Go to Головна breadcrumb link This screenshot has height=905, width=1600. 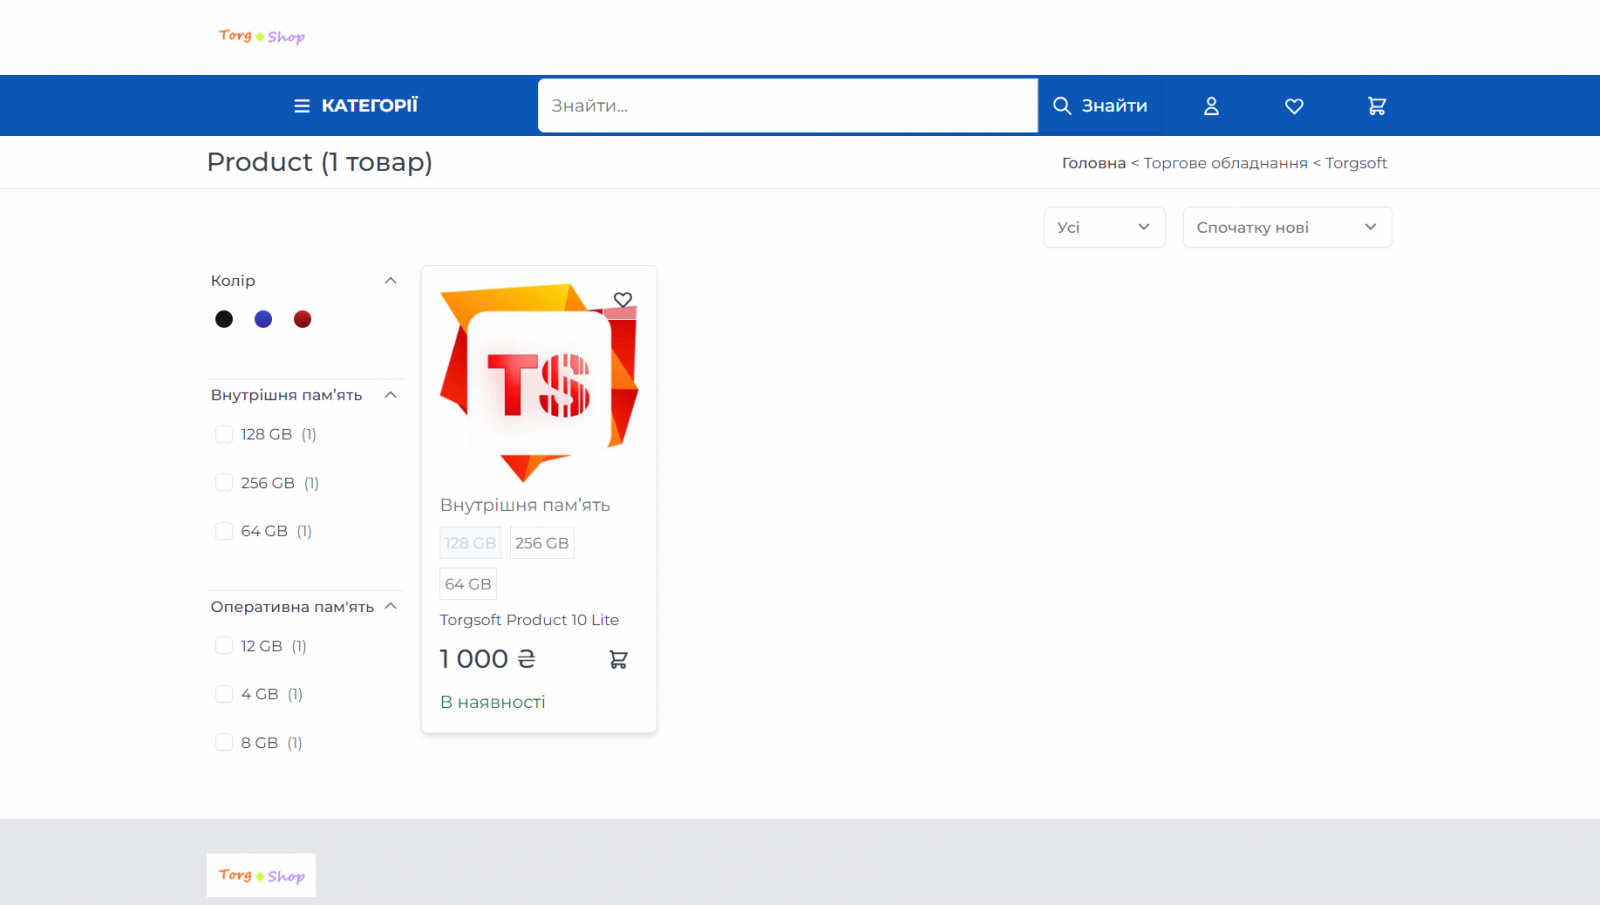click(1093, 163)
